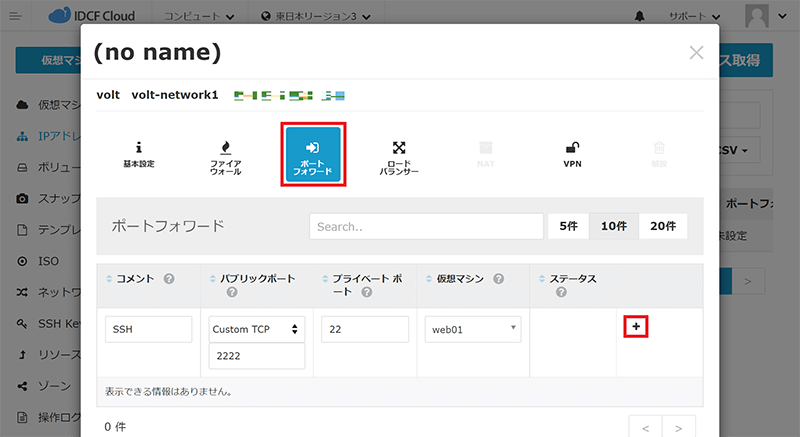Show 5件 entries per page

click(x=568, y=226)
